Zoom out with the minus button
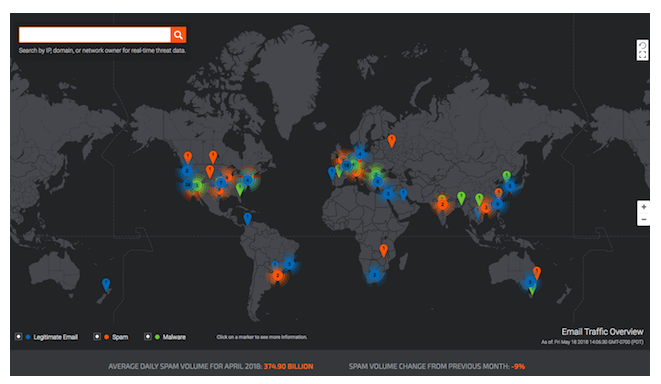The image size is (661, 384). coord(644,220)
